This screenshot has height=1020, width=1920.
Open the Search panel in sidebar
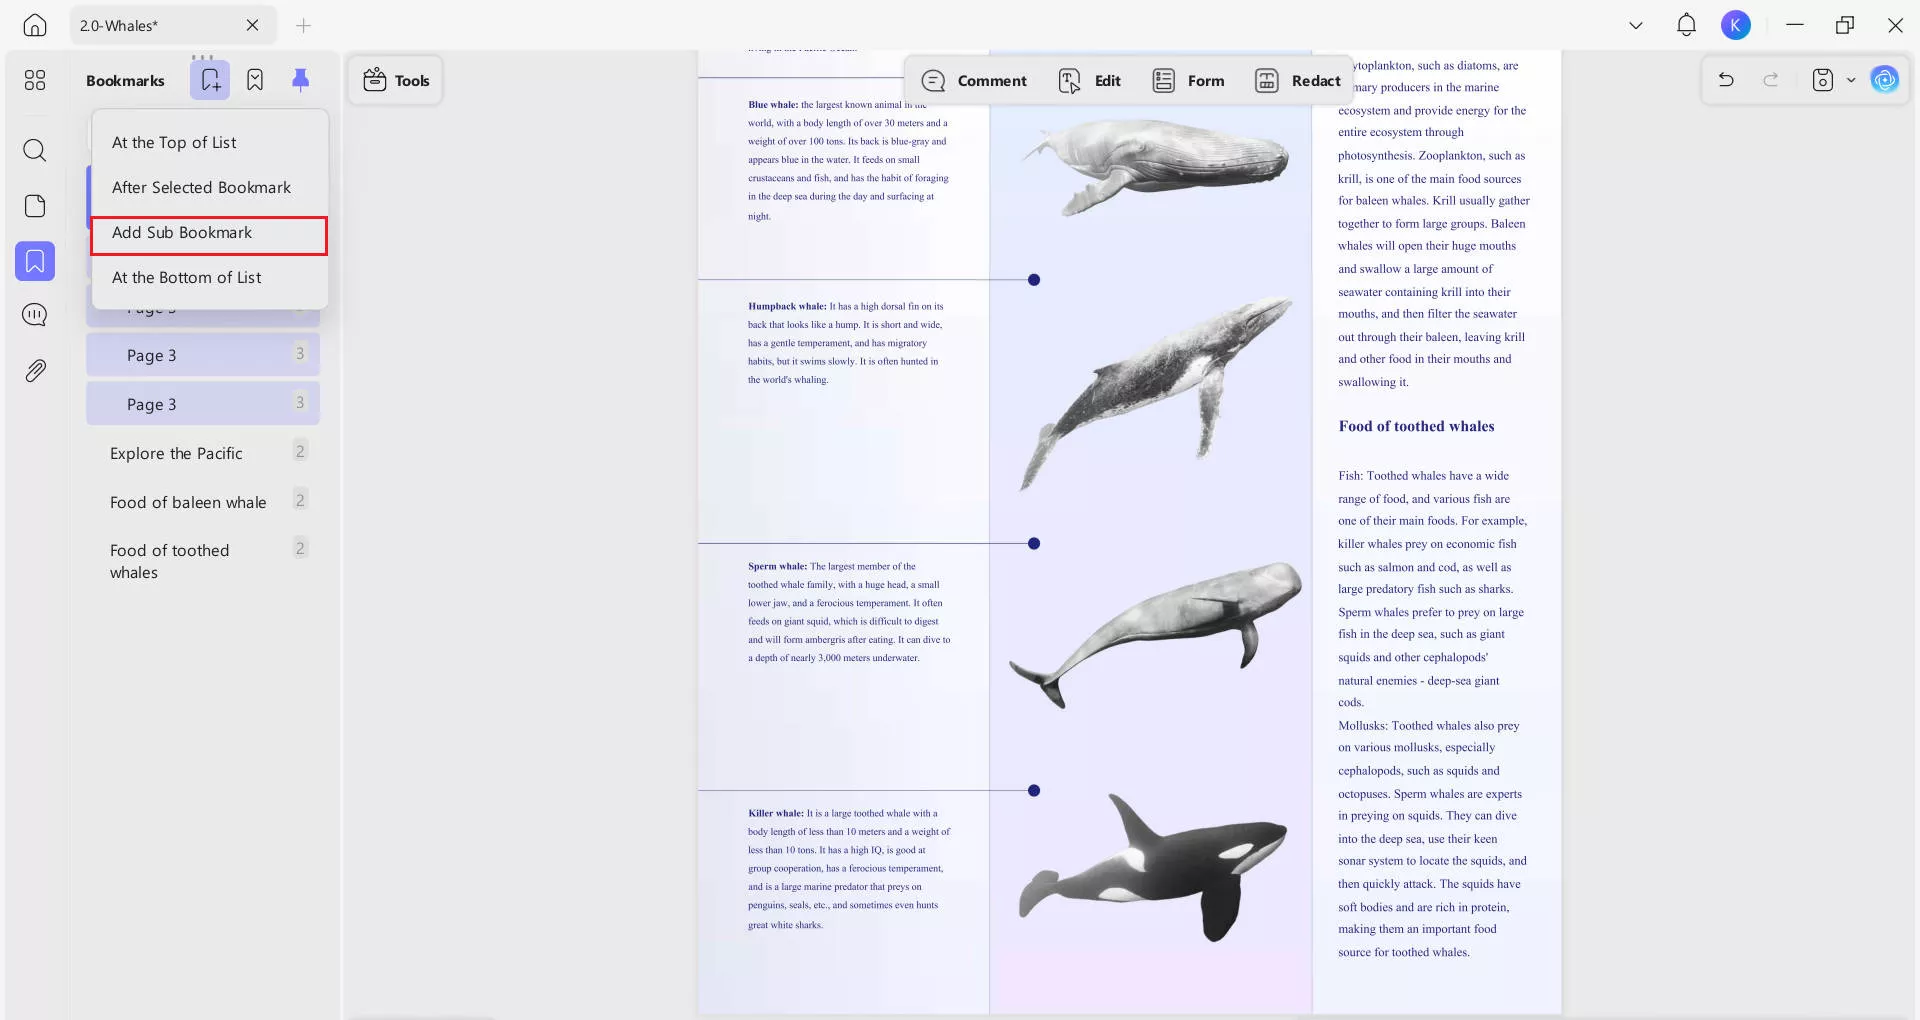pos(35,150)
